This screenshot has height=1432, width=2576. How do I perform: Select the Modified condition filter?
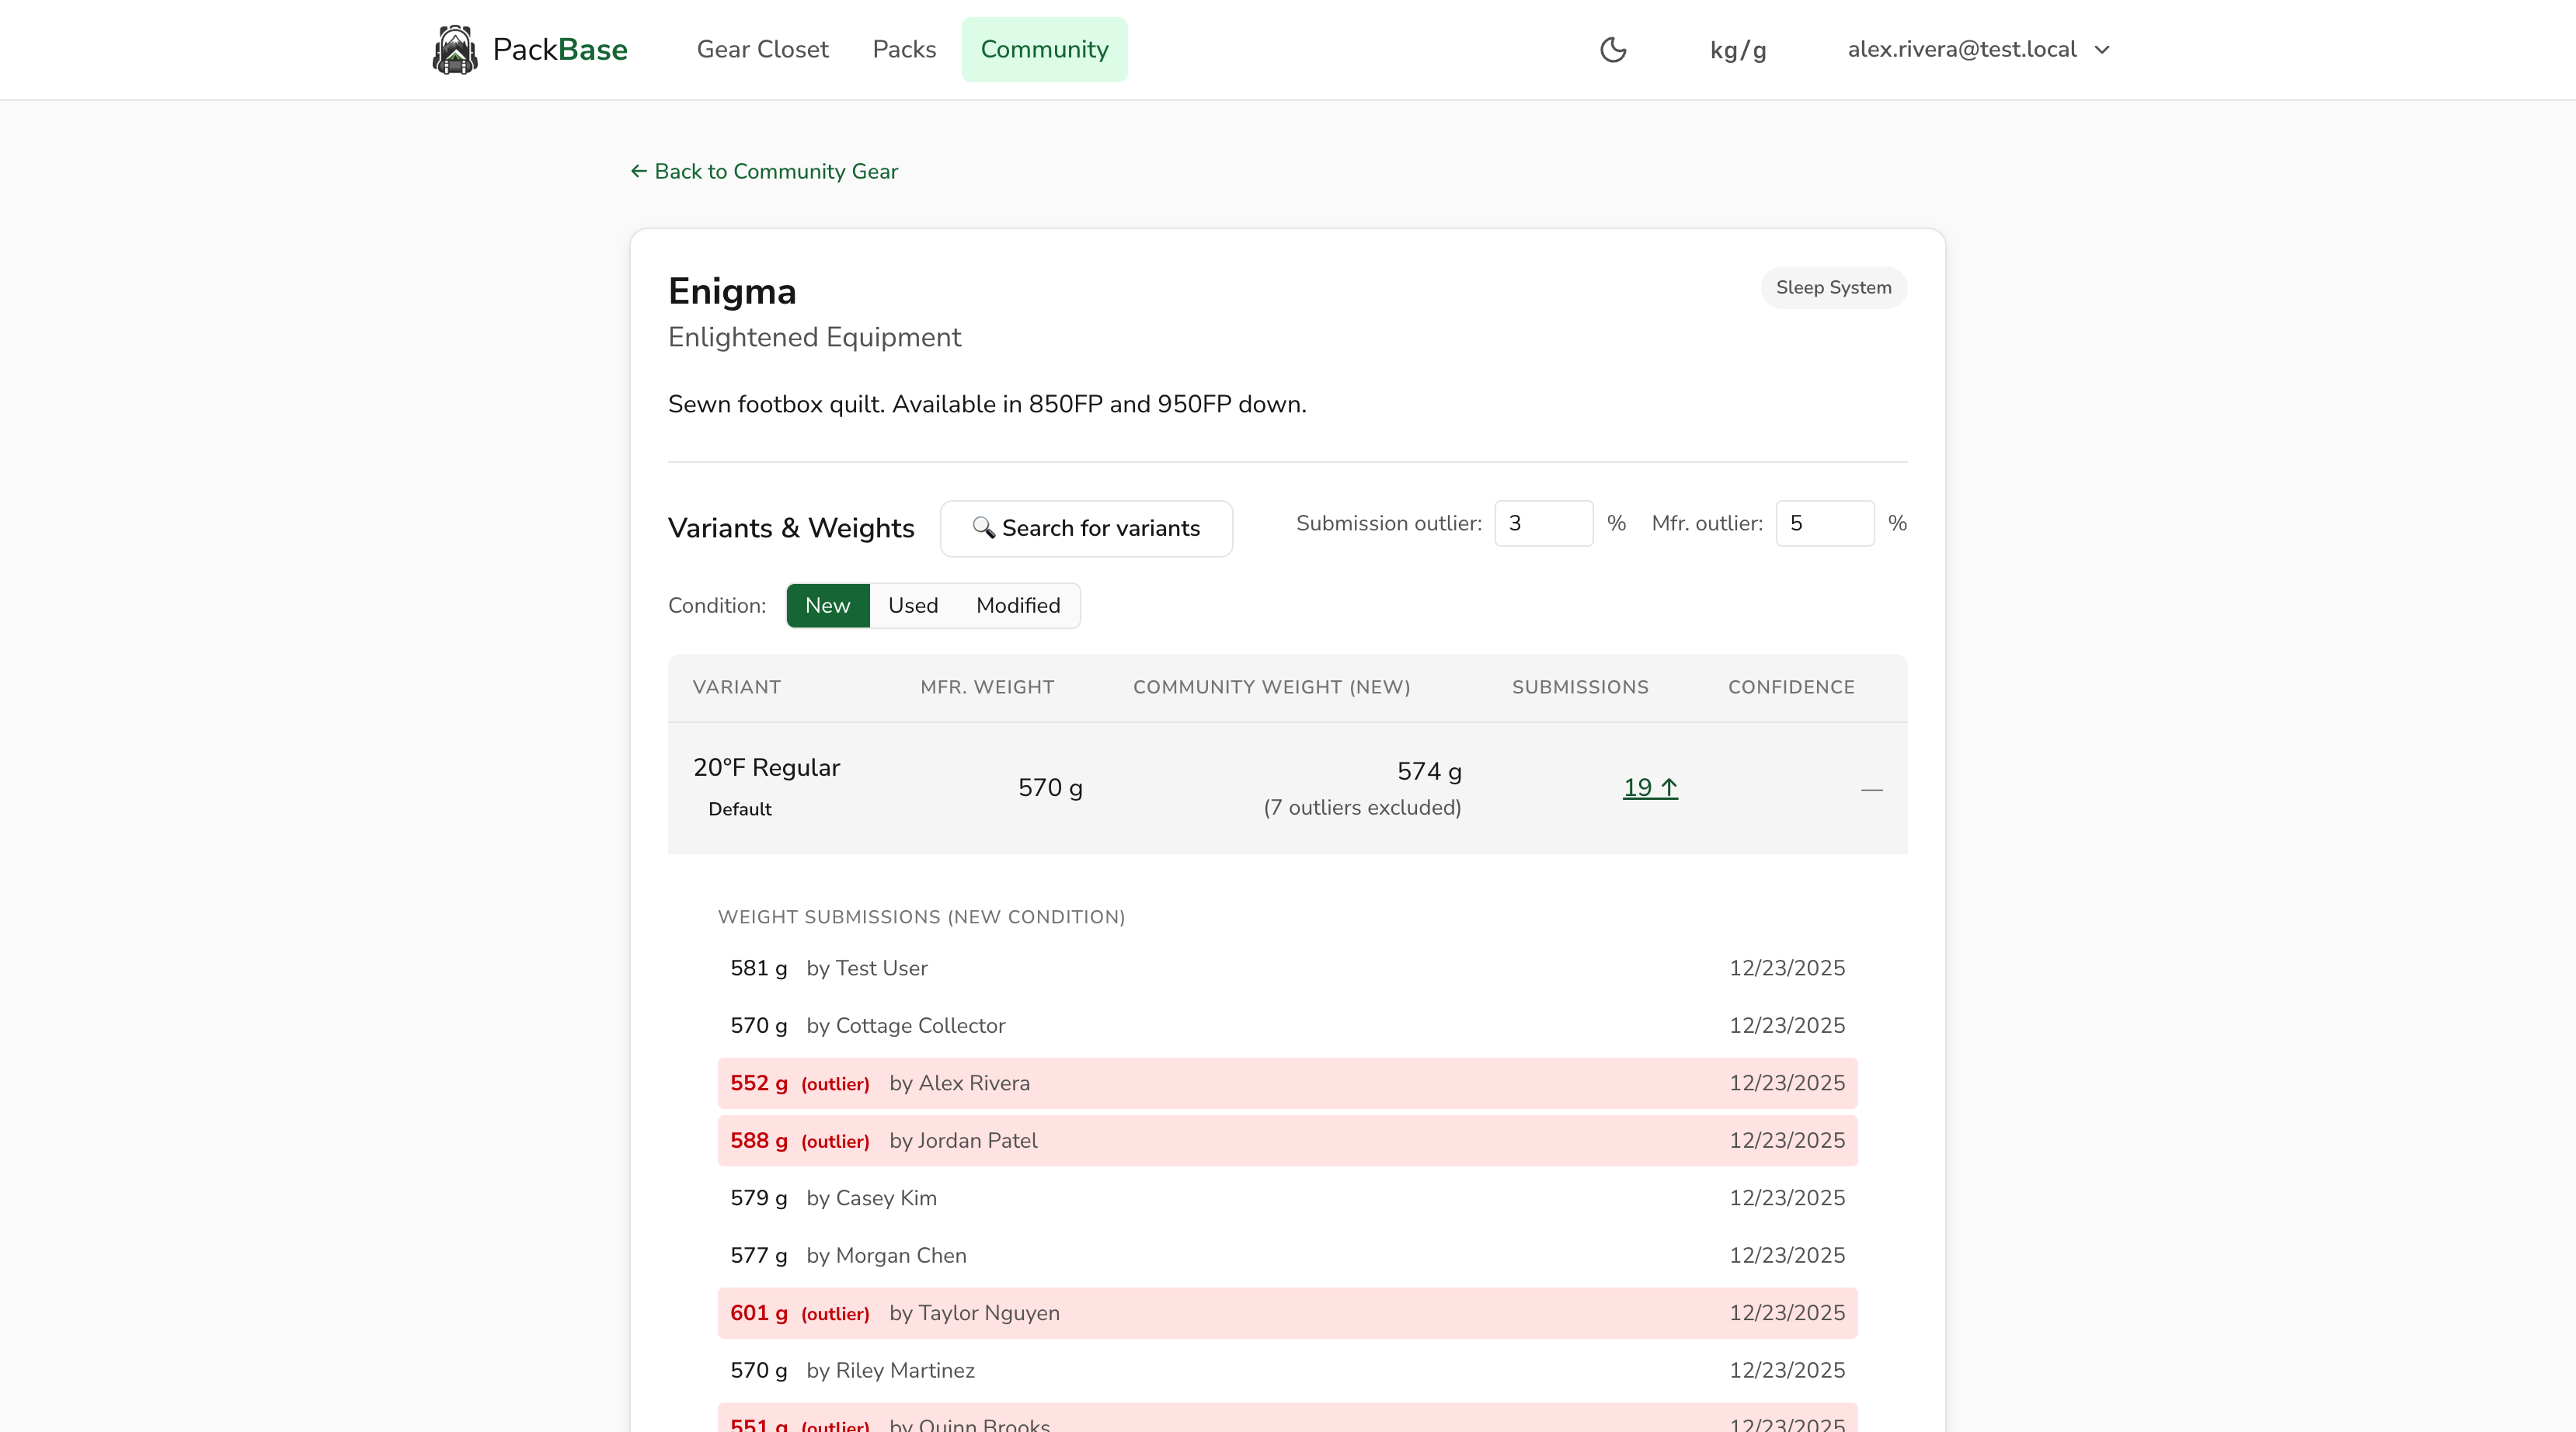1017,605
